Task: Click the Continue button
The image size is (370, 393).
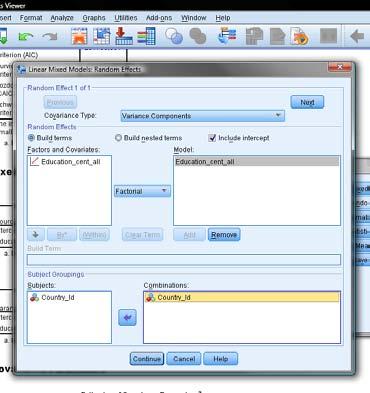Action: (x=147, y=359)
